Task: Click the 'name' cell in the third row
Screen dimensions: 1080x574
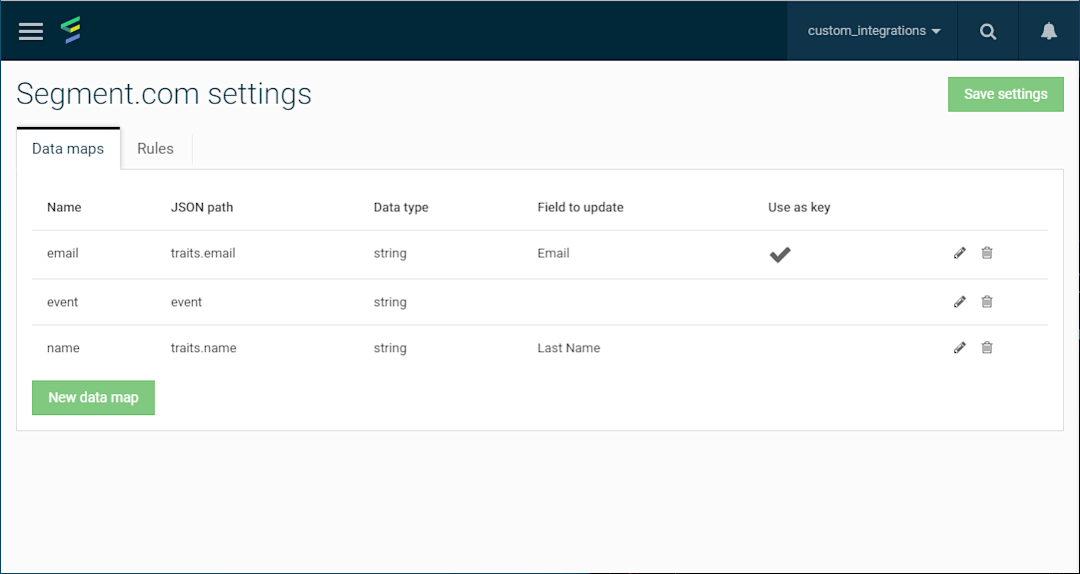Action: click(x=63, y=349)
